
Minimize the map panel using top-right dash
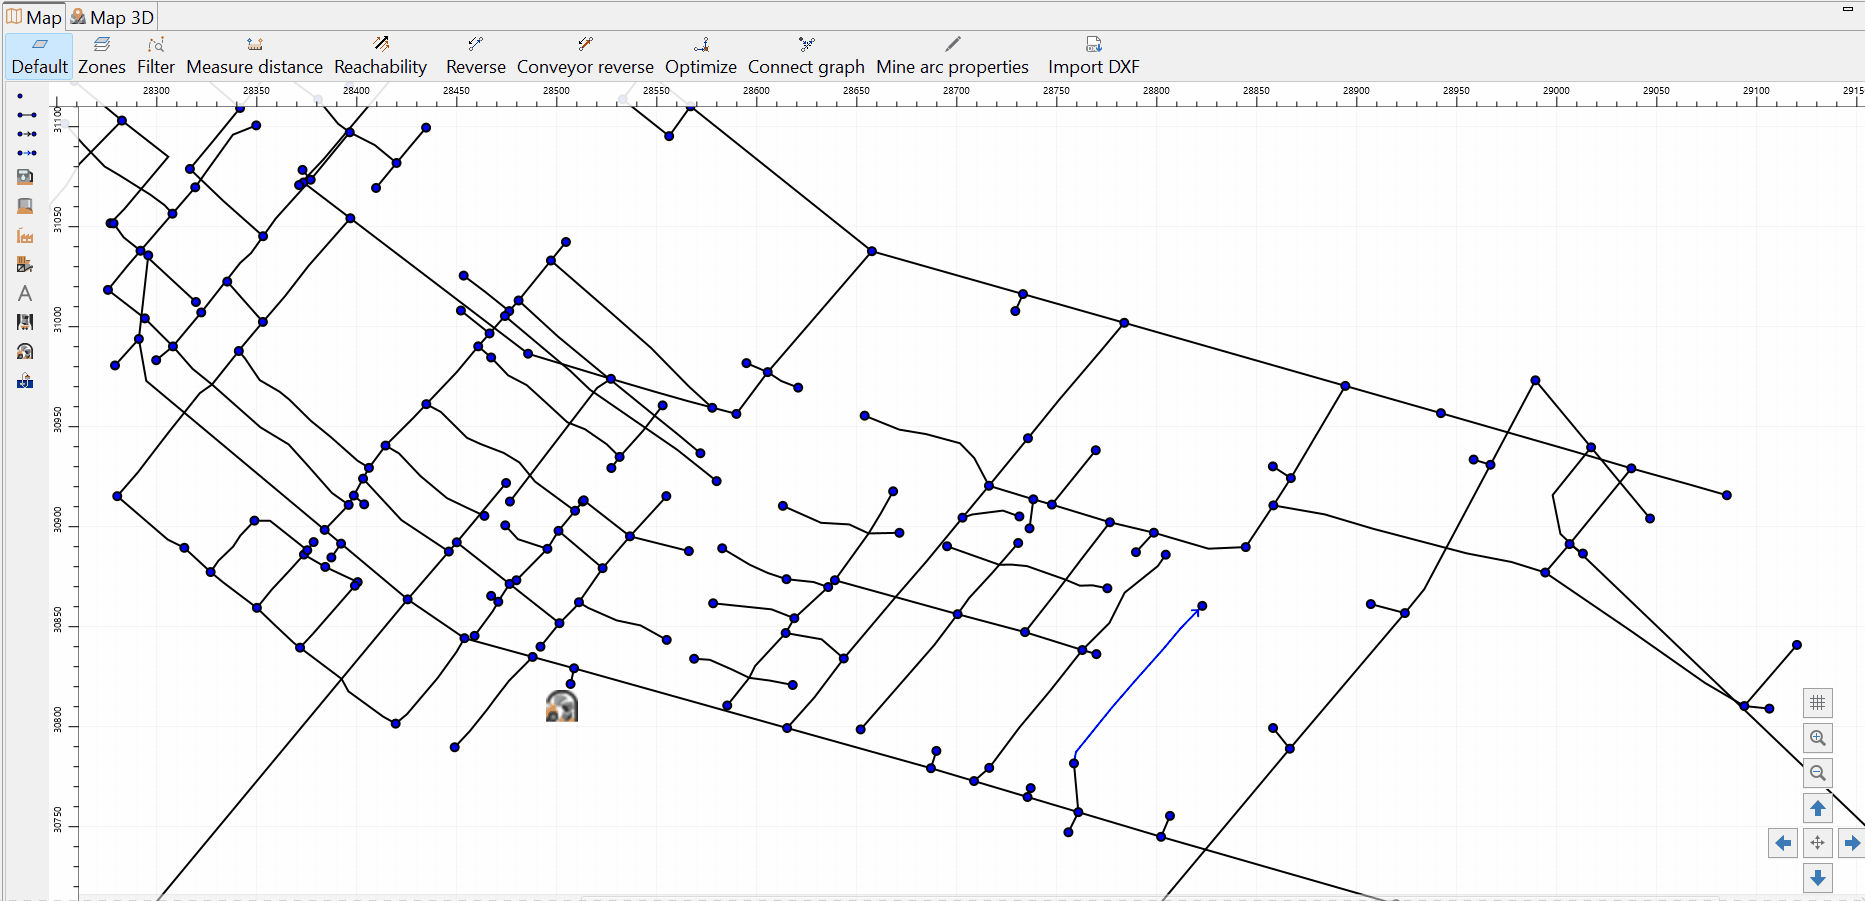point(1848,9)
